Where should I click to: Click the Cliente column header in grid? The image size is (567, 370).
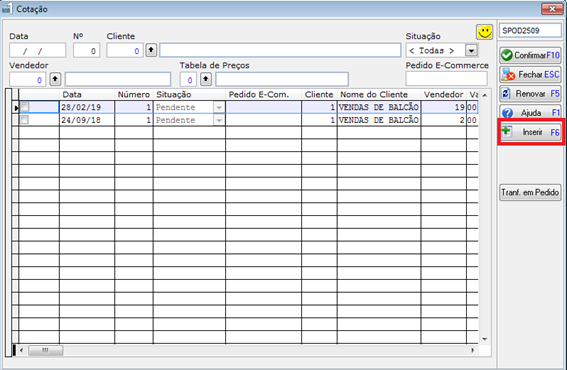click(x=319, y=94)
